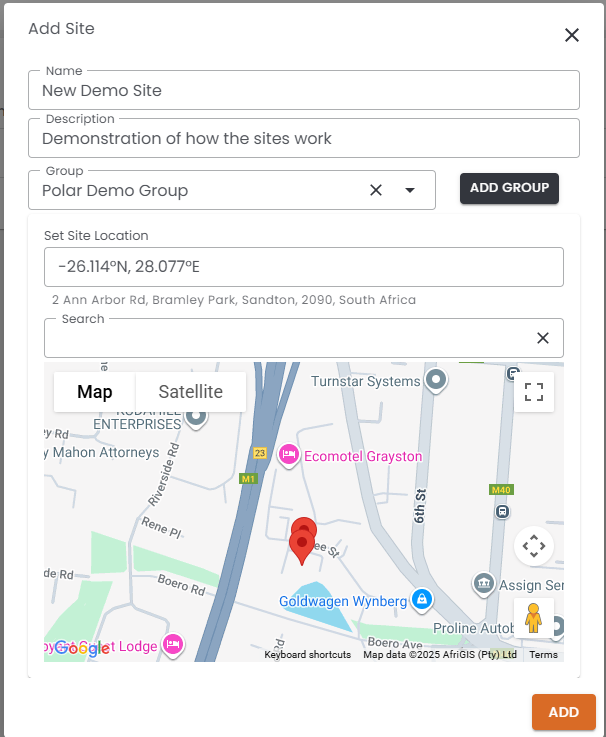Edit the site Name field
606x737 pixels.
[x=304, y=90]
